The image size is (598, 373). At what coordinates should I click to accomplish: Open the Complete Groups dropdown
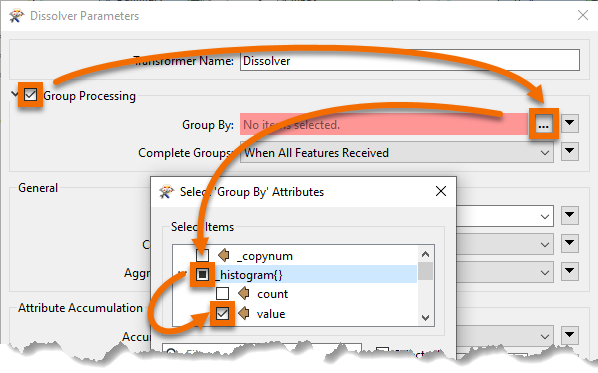click(397, 153)
